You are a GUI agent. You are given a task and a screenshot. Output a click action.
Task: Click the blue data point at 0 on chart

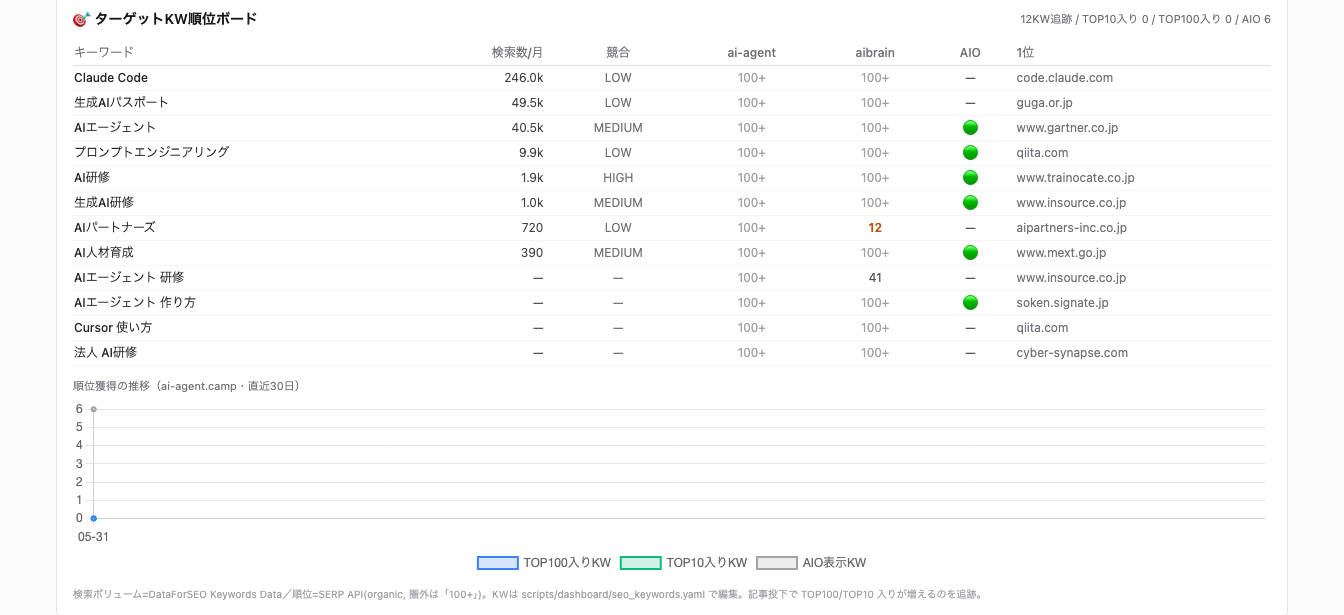93,518
